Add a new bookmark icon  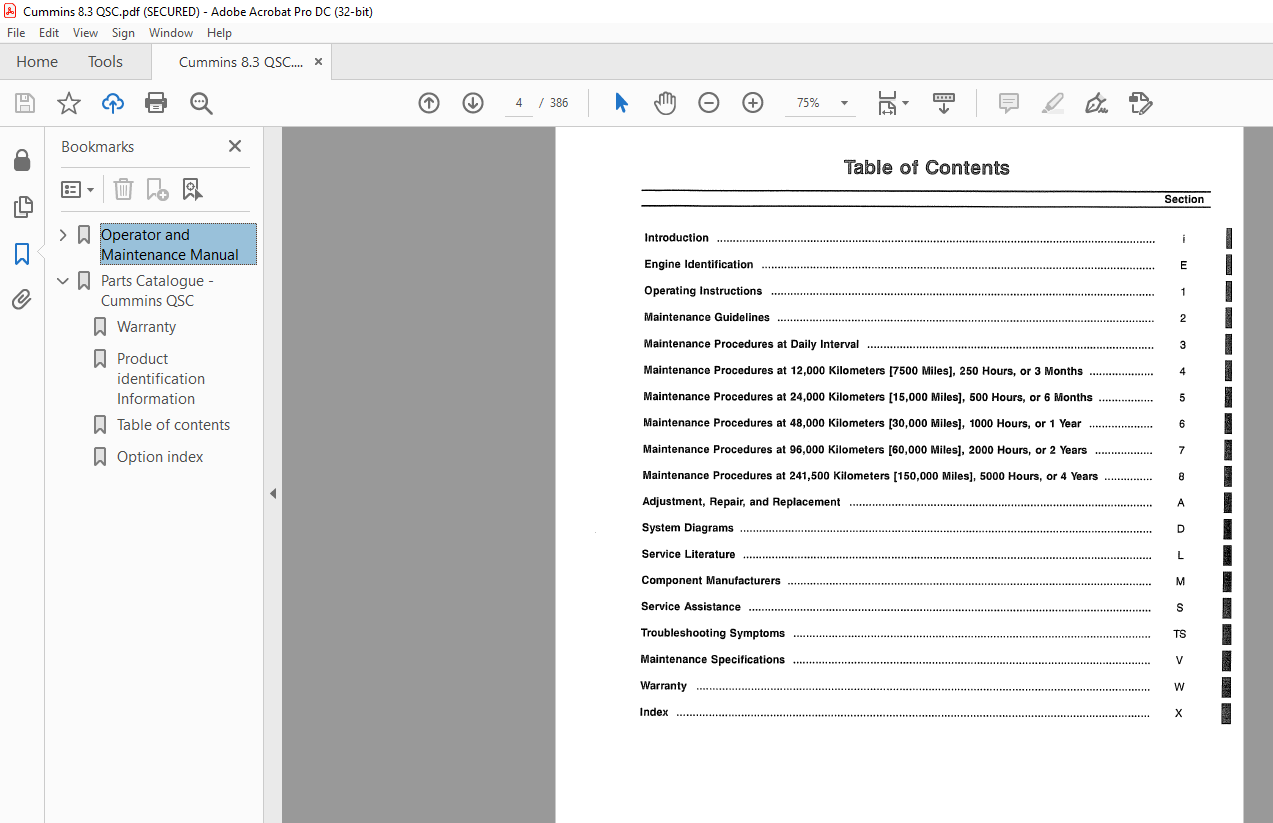(x=157, y=189)
